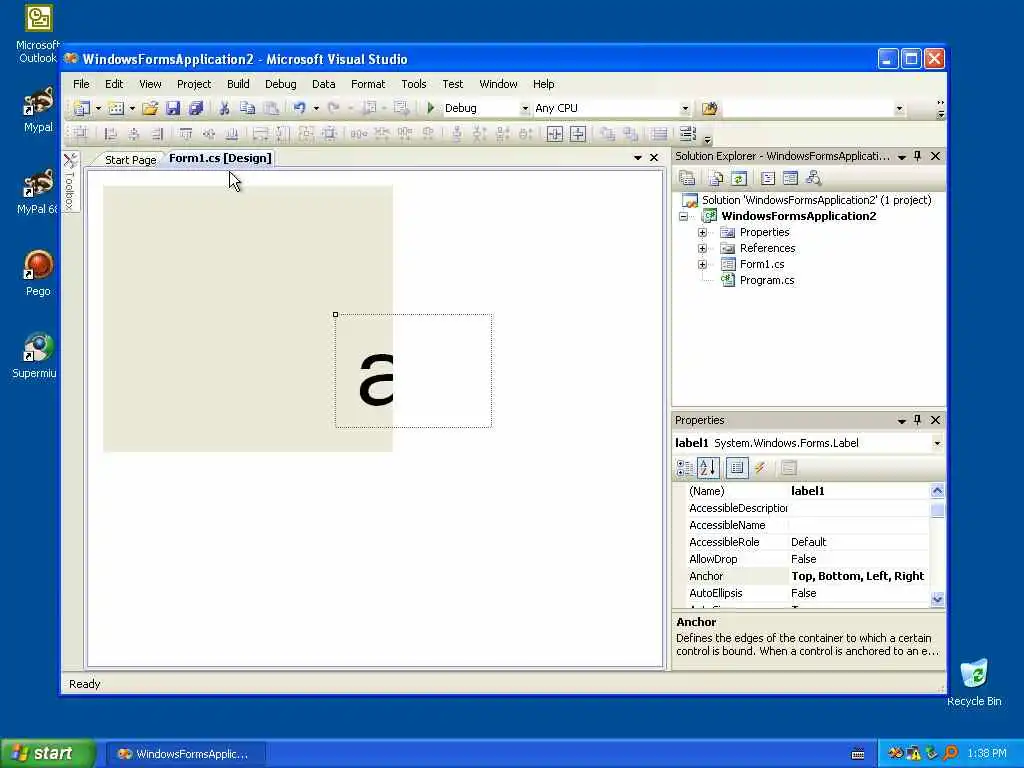Click the Center Horizontally layout icon
This screenshot has width=1024, height=768.
point(554,134)
